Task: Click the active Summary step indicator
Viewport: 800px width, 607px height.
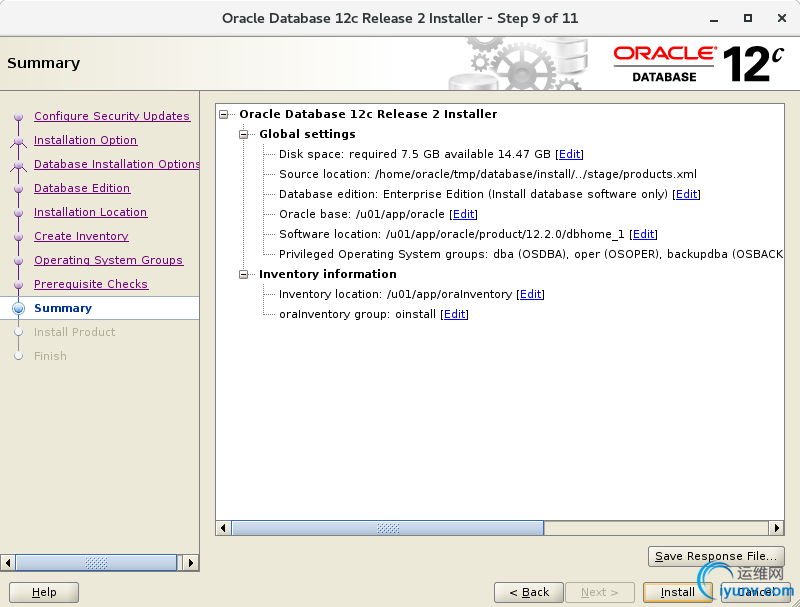Action: click(x=19, y=308)
